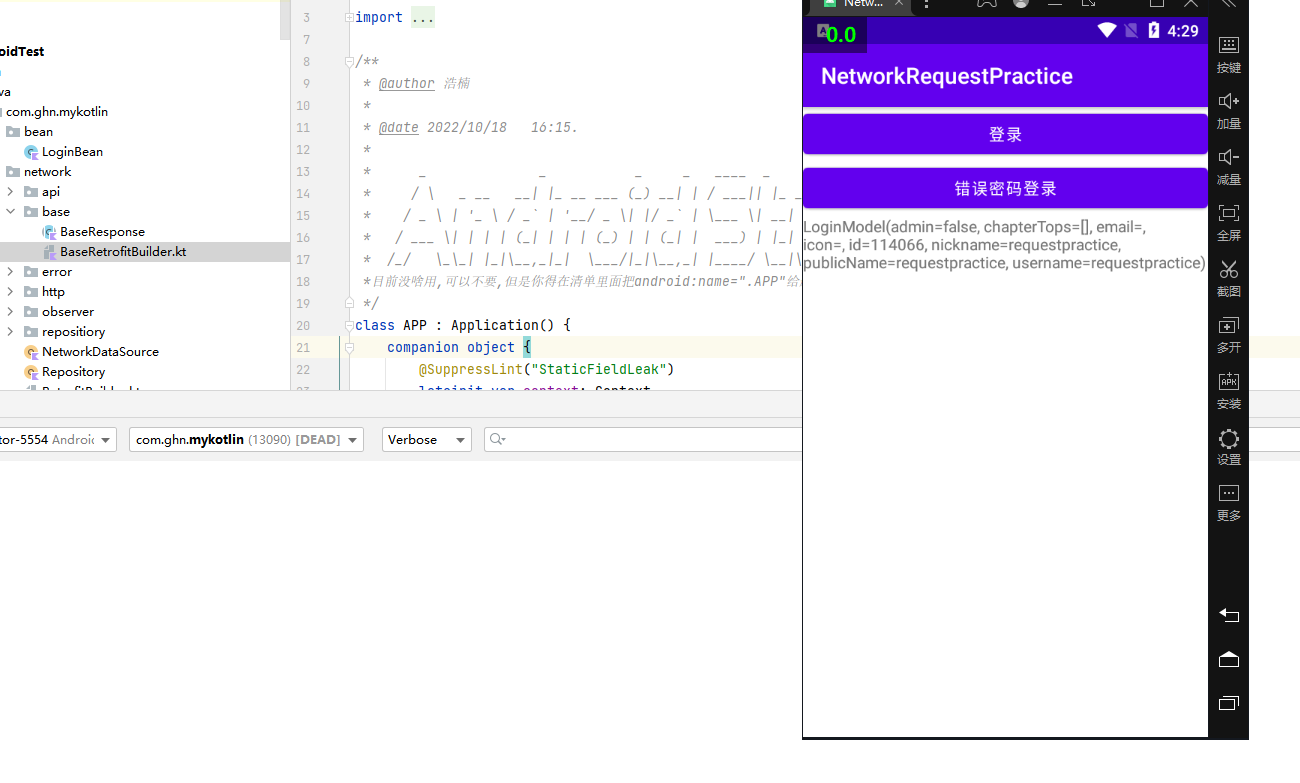Open multi-instance manager (多开)
The height and width of the screenshot is (783, 1300).
(1229, 334)
